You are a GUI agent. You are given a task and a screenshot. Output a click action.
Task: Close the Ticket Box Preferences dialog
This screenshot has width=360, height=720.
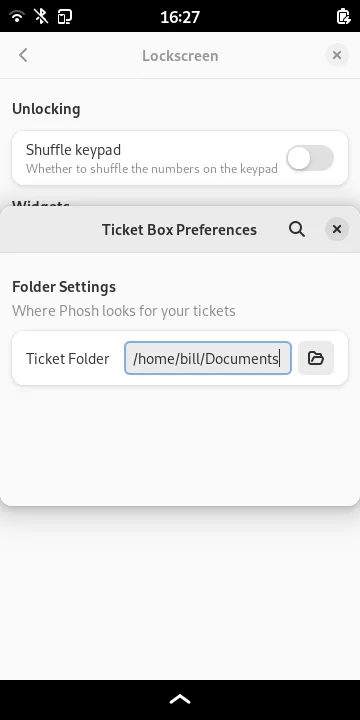tap(337, 229)
